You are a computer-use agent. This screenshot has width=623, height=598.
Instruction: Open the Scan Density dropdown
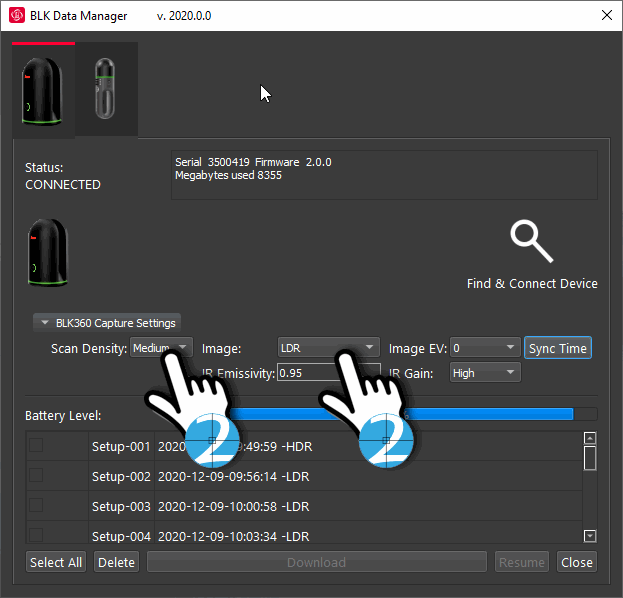(161, 348)
